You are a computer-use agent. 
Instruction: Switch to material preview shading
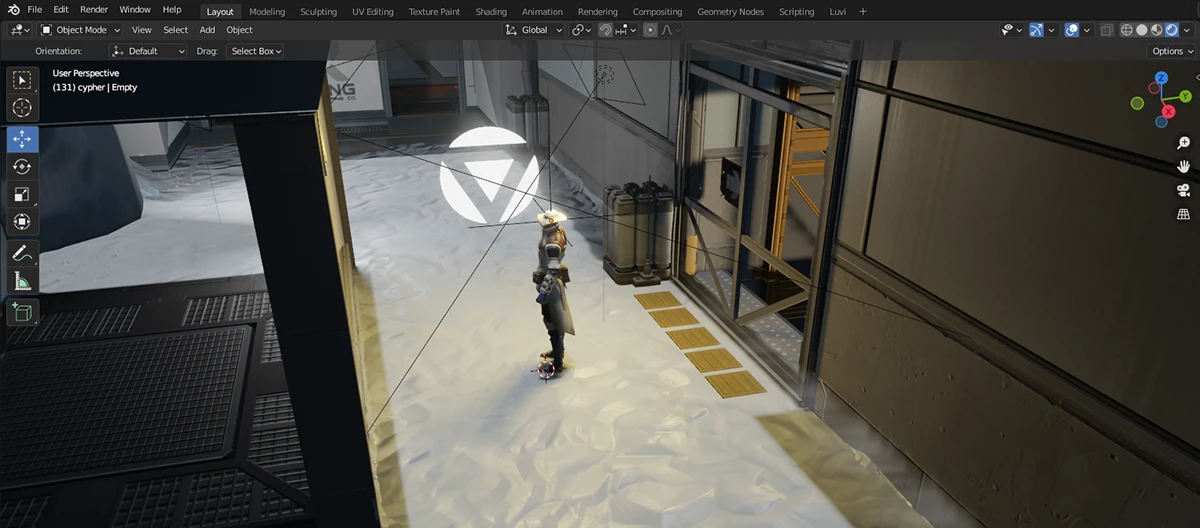tap(1157, 30)
